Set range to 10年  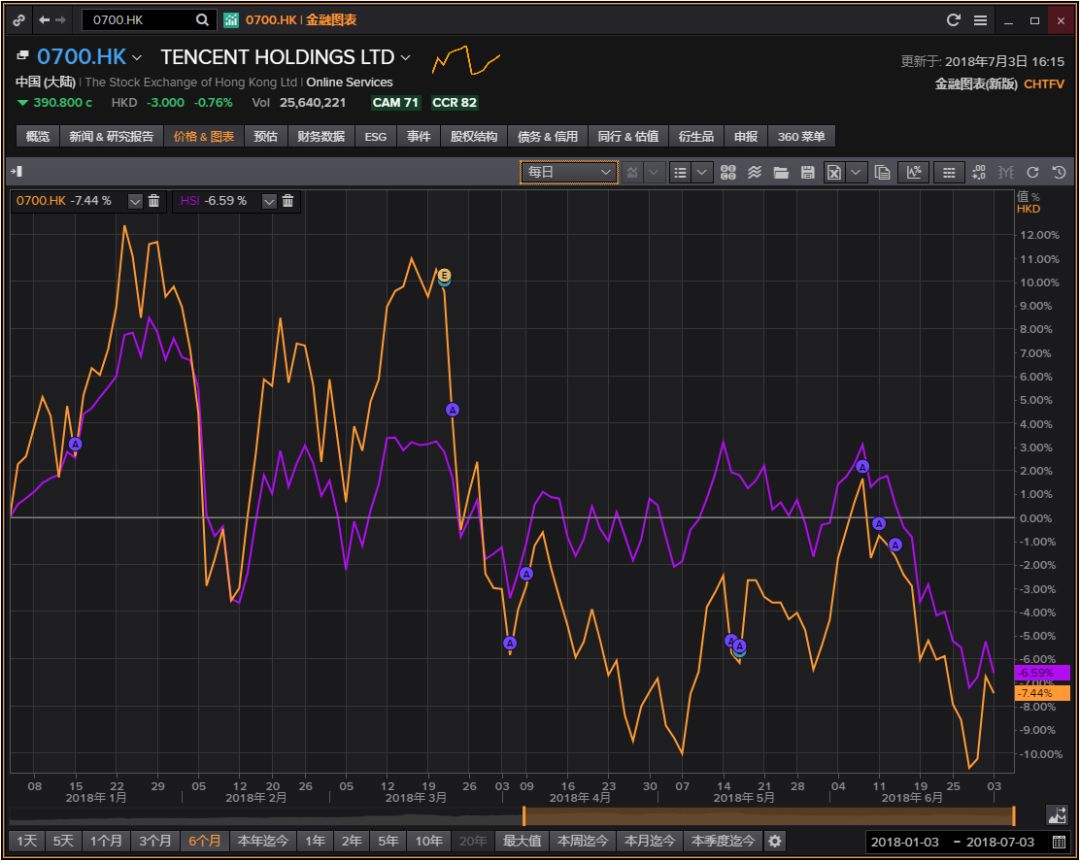[x=428, y=841]
